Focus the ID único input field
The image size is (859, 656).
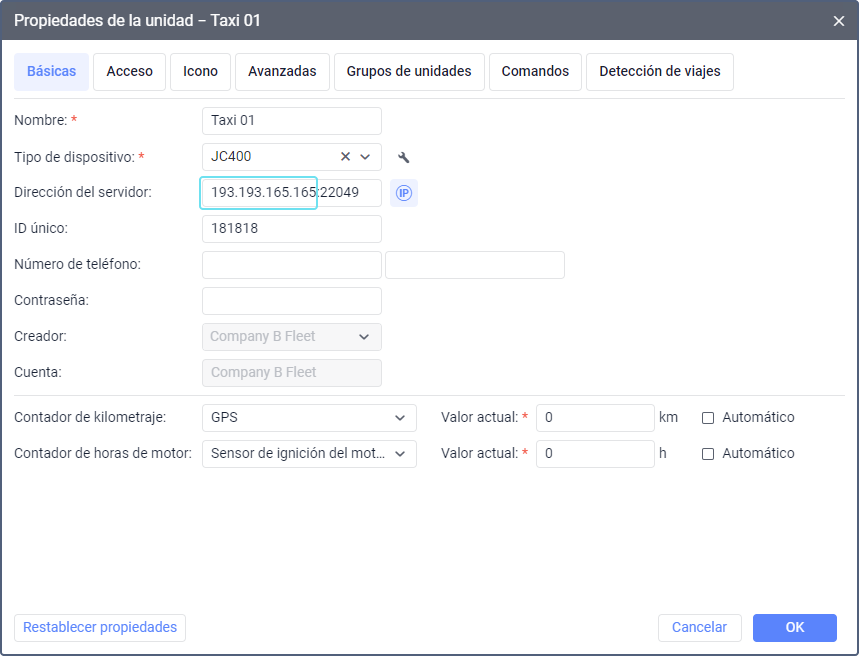click(x=291, y=229)
